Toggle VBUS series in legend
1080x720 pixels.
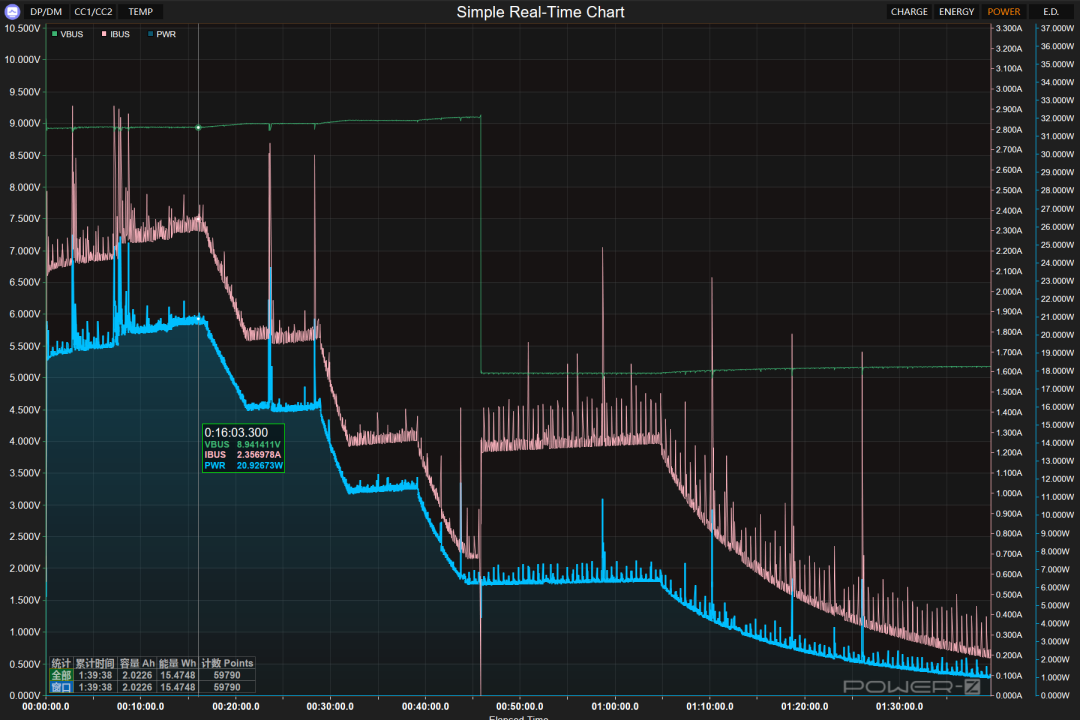tap(71, 34)
